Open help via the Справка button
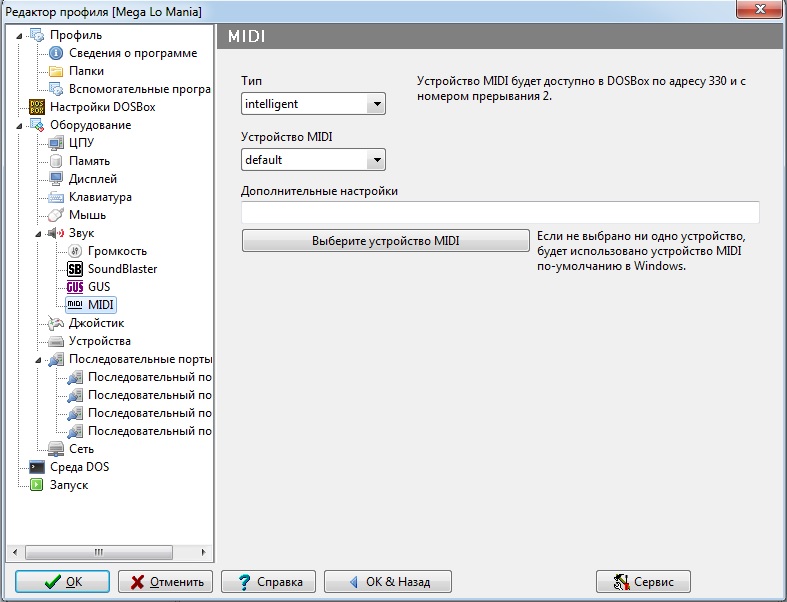This screenshot has height=602, width=787. [269, 581]
